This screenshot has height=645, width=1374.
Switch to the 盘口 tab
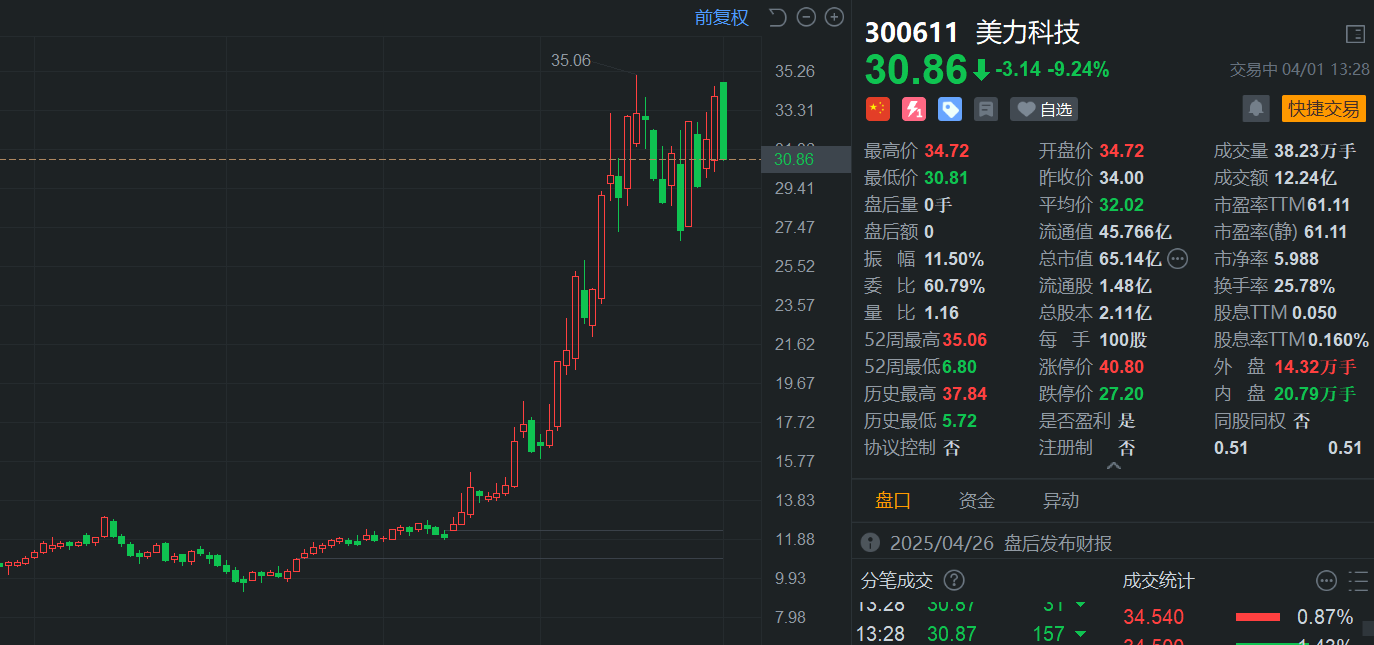point(893,500)
